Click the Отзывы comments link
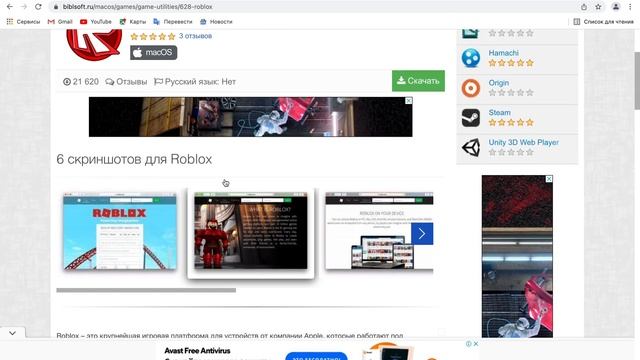The width and height of the screenshot is (640, 360). click(126, 82)
